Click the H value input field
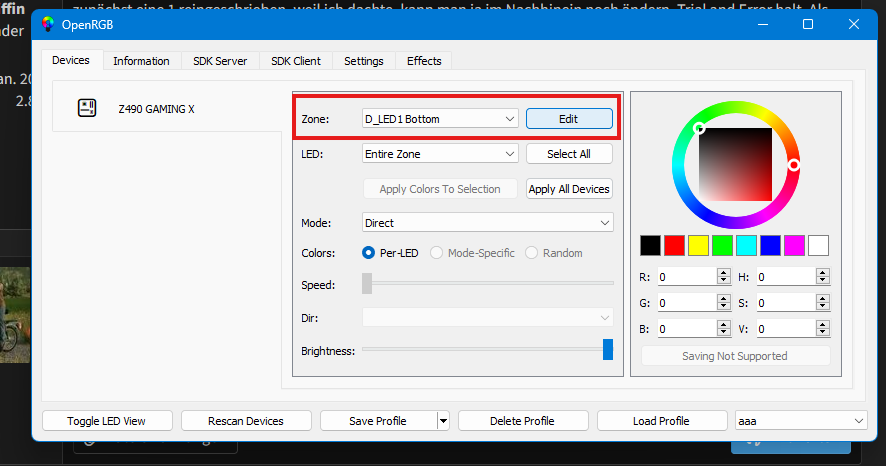This screenshot has height=466, width=886. coord(787,277)
